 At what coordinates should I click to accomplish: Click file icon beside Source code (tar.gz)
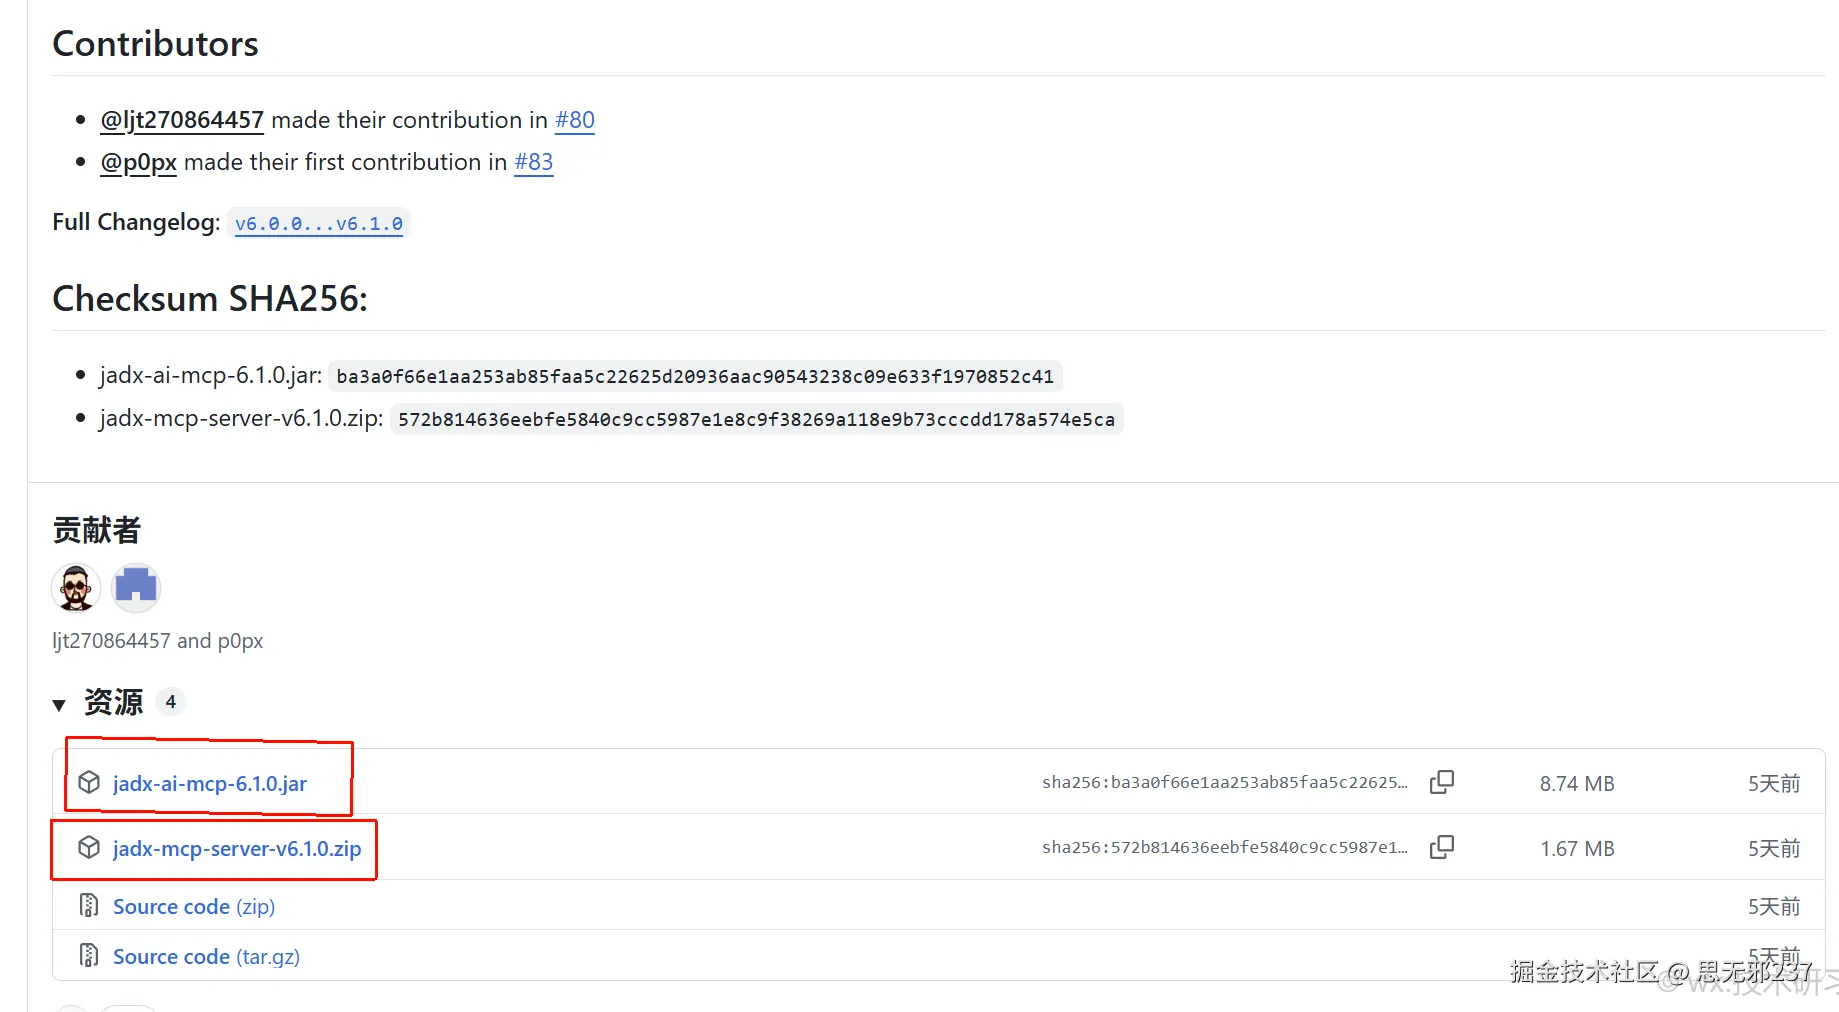[89, 956]
